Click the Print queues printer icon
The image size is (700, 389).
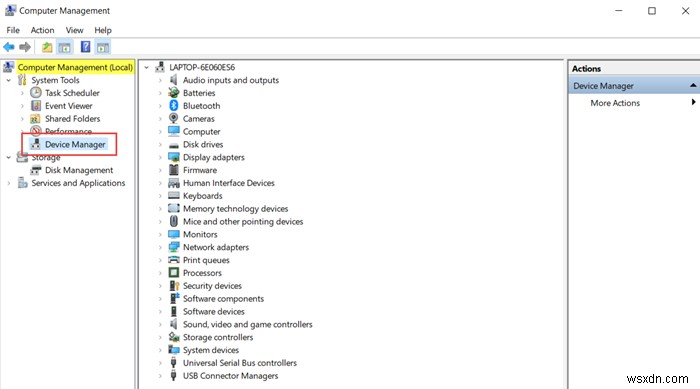tap(174, 260)
